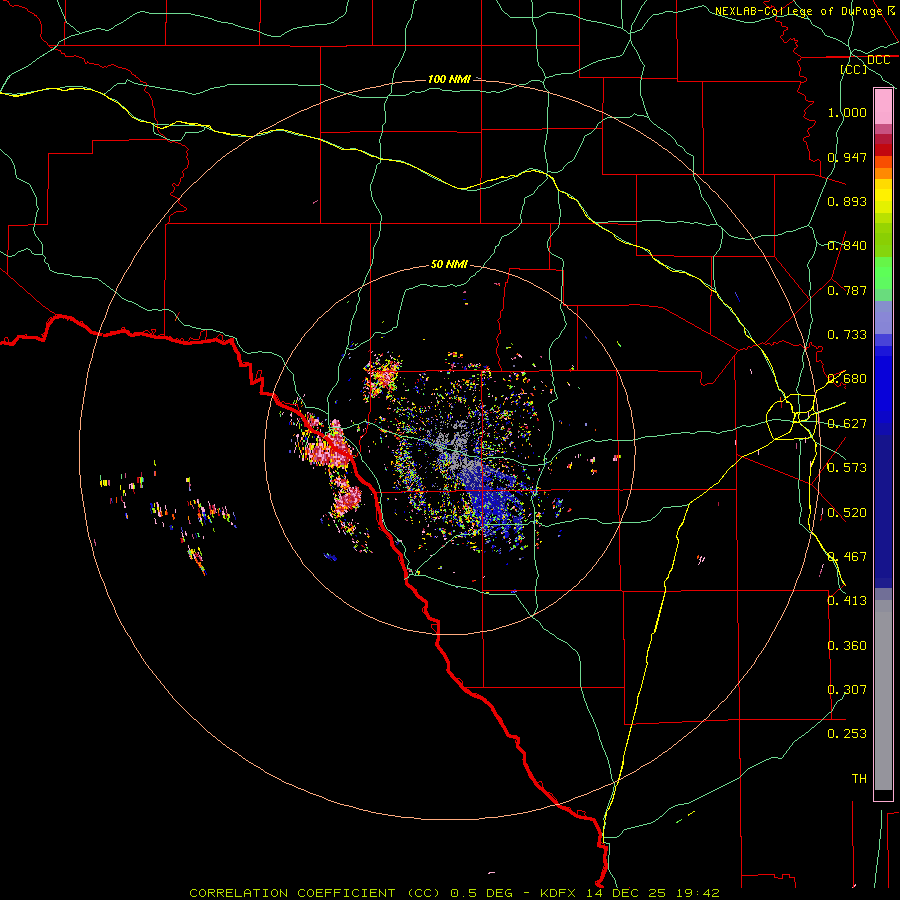The image size is (900, 900).
Task: Select the 0.893 legend value
Action: [x=847, y=201]
